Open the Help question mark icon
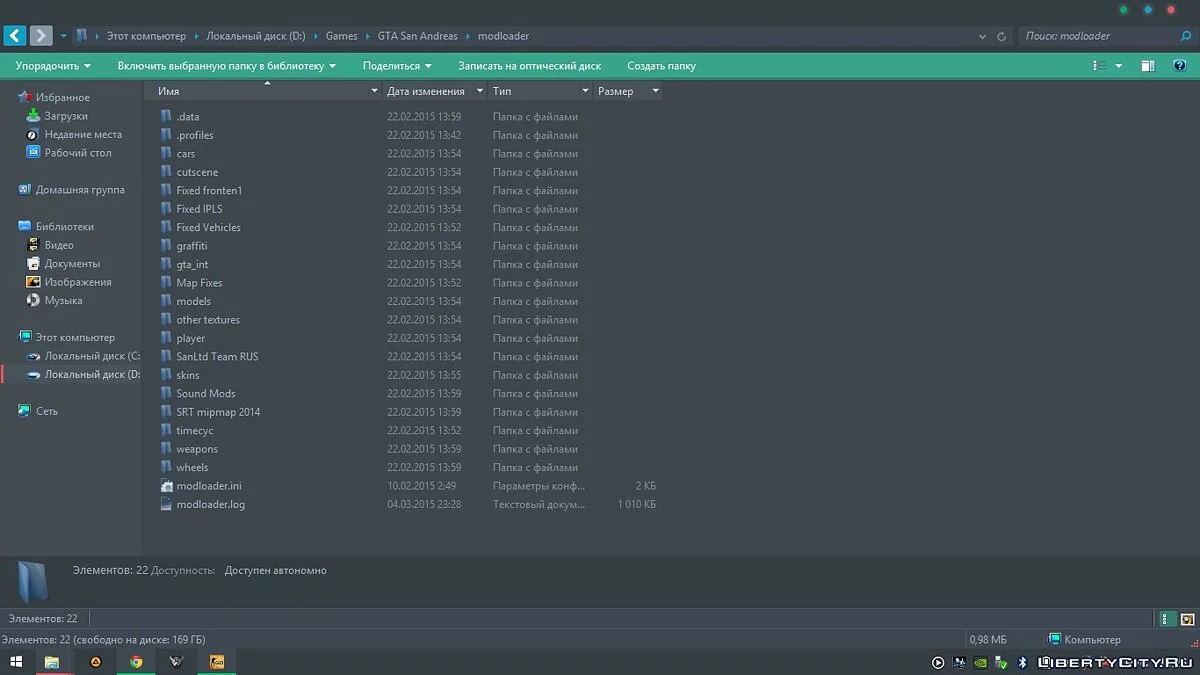 (1179, 66)
